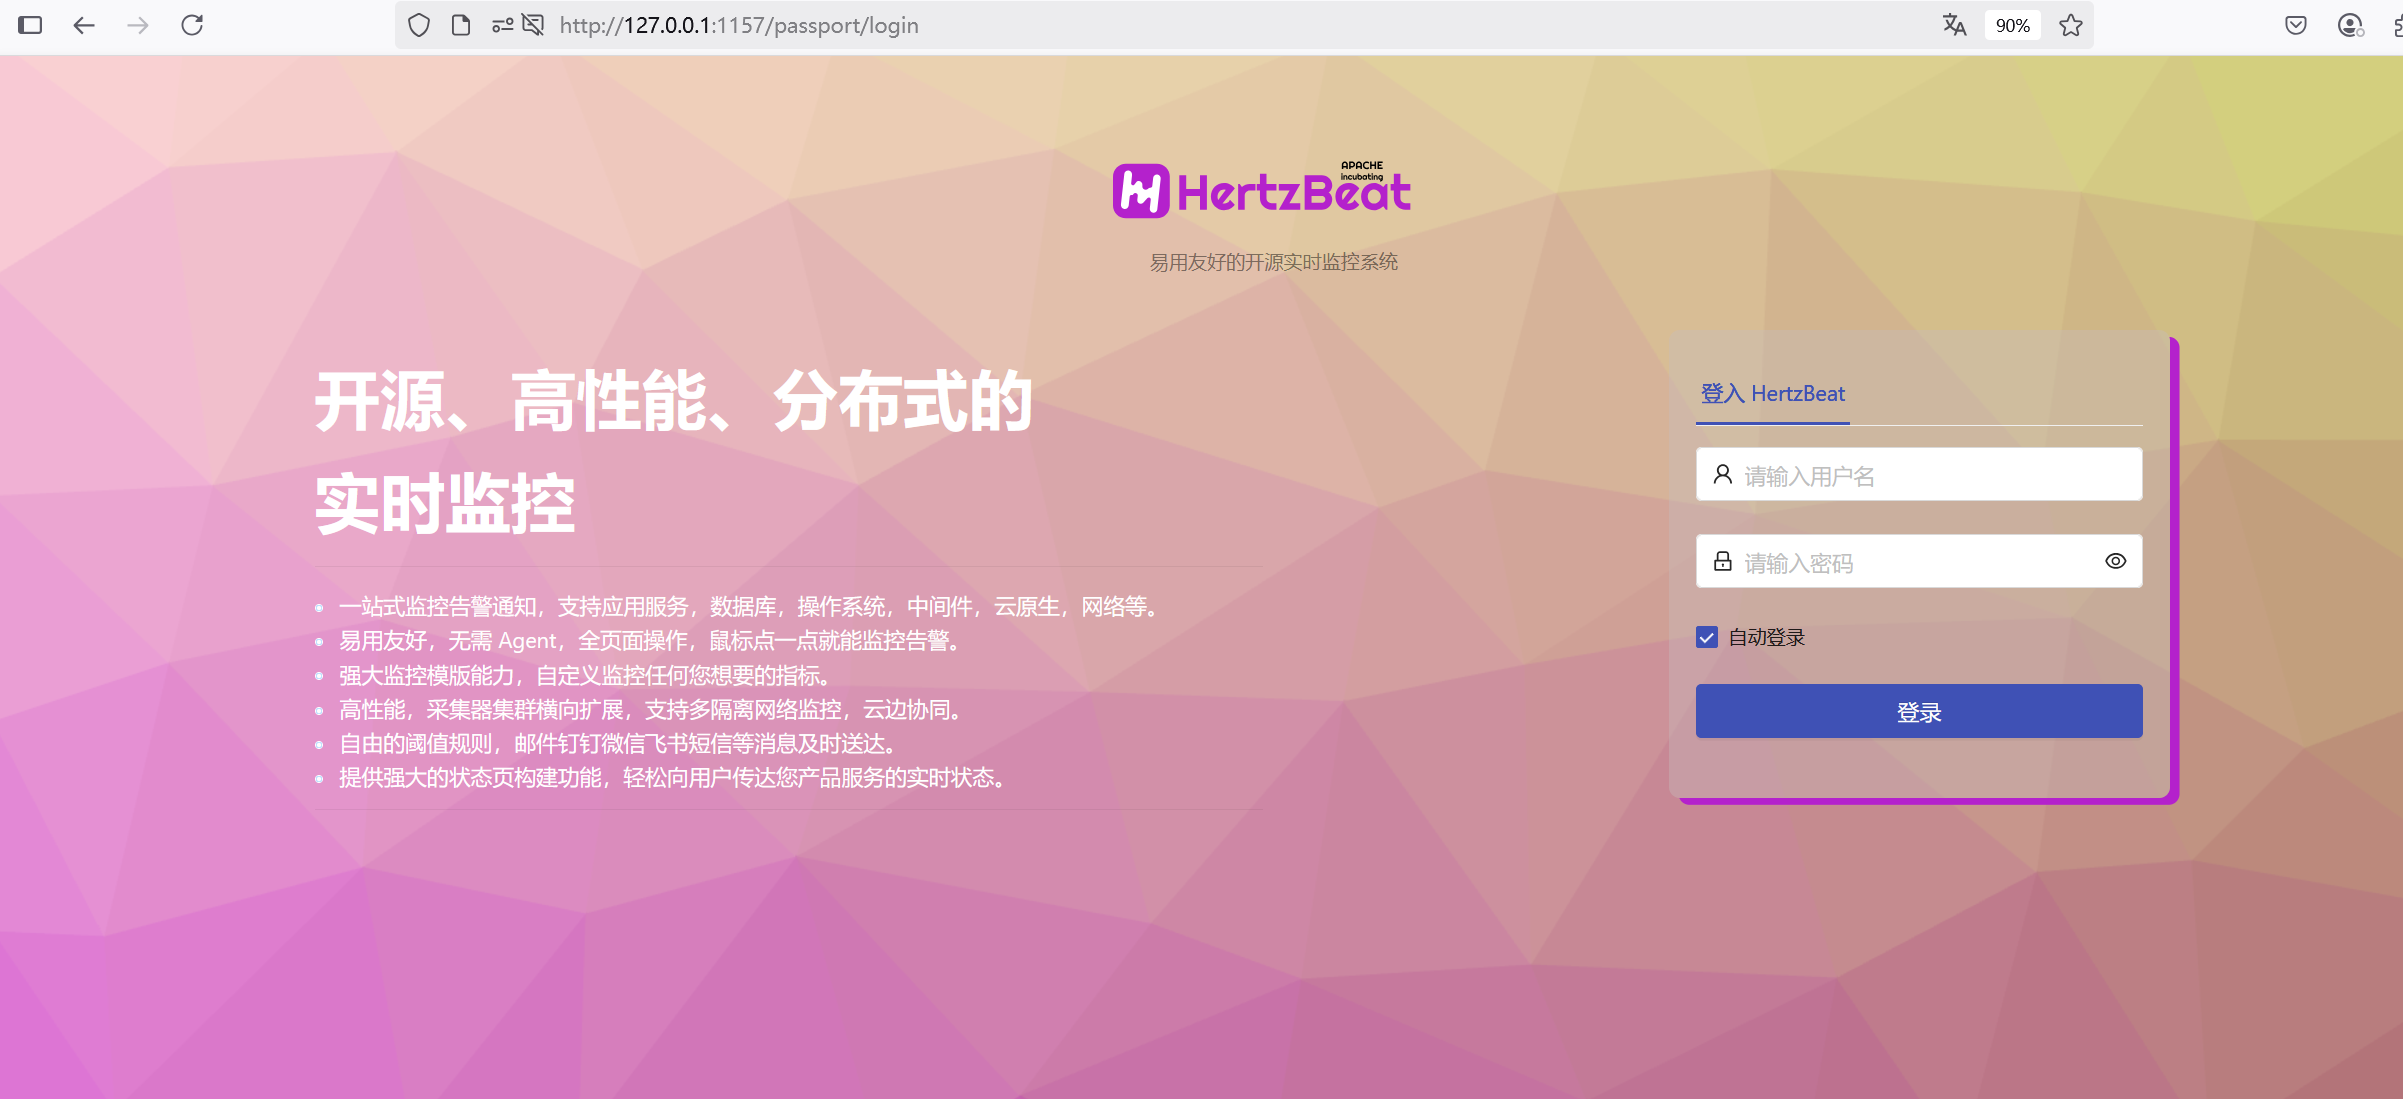Toggle the browser sidebar icon

tap(30, 25)
